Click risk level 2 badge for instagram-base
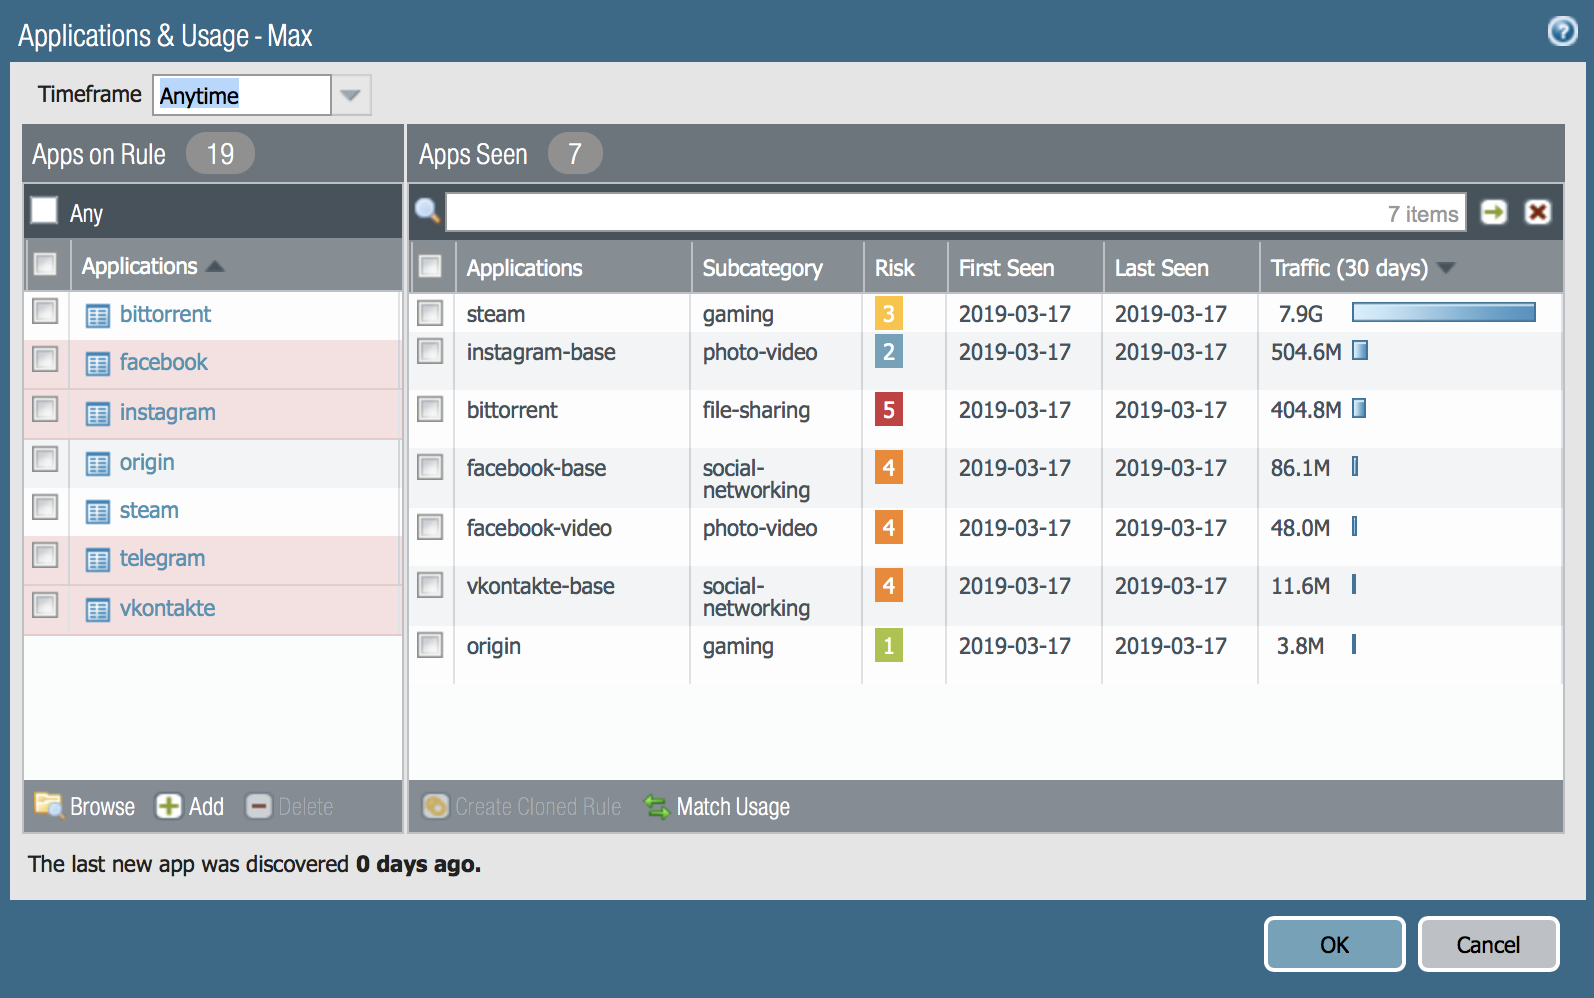The image size is (1594, 998). [x=889, y=352]
